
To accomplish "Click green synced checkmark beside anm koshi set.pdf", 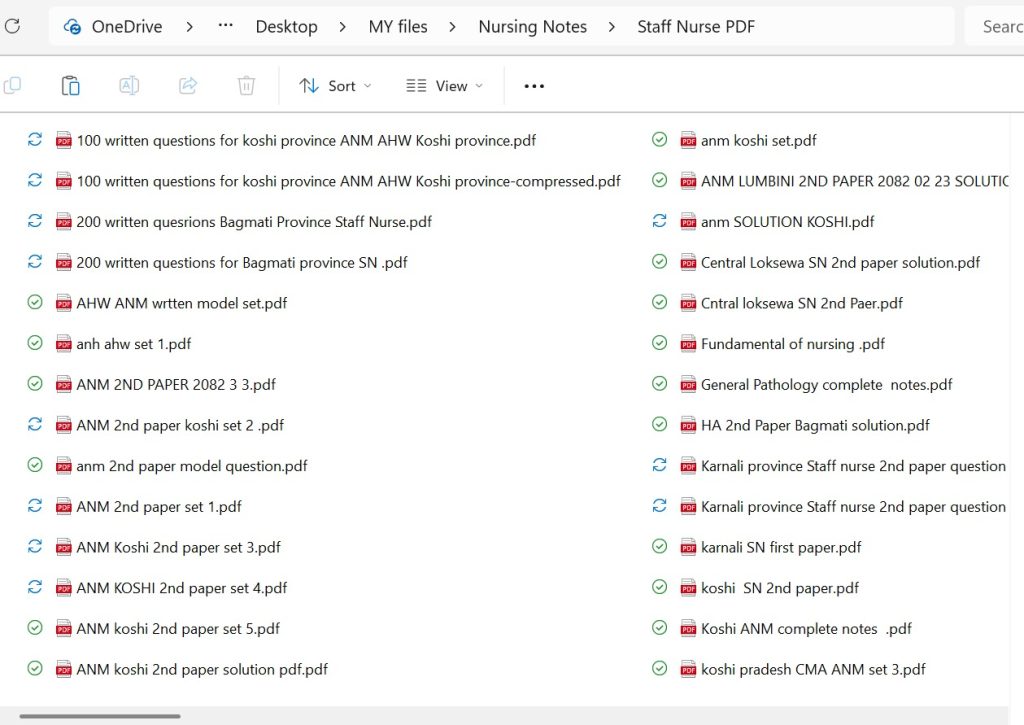I will click(x=659, y=140).
